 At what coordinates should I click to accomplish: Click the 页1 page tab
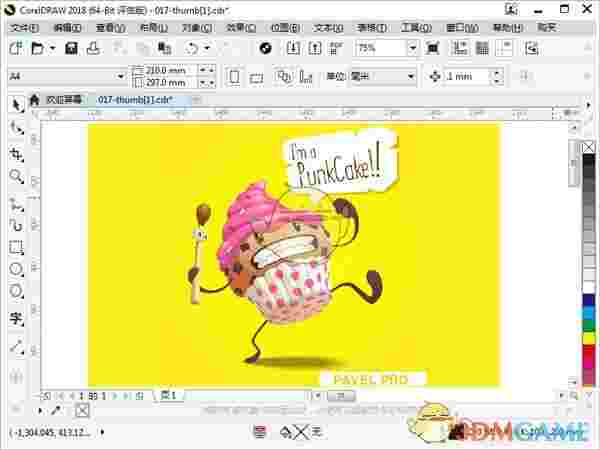(168, 395)
